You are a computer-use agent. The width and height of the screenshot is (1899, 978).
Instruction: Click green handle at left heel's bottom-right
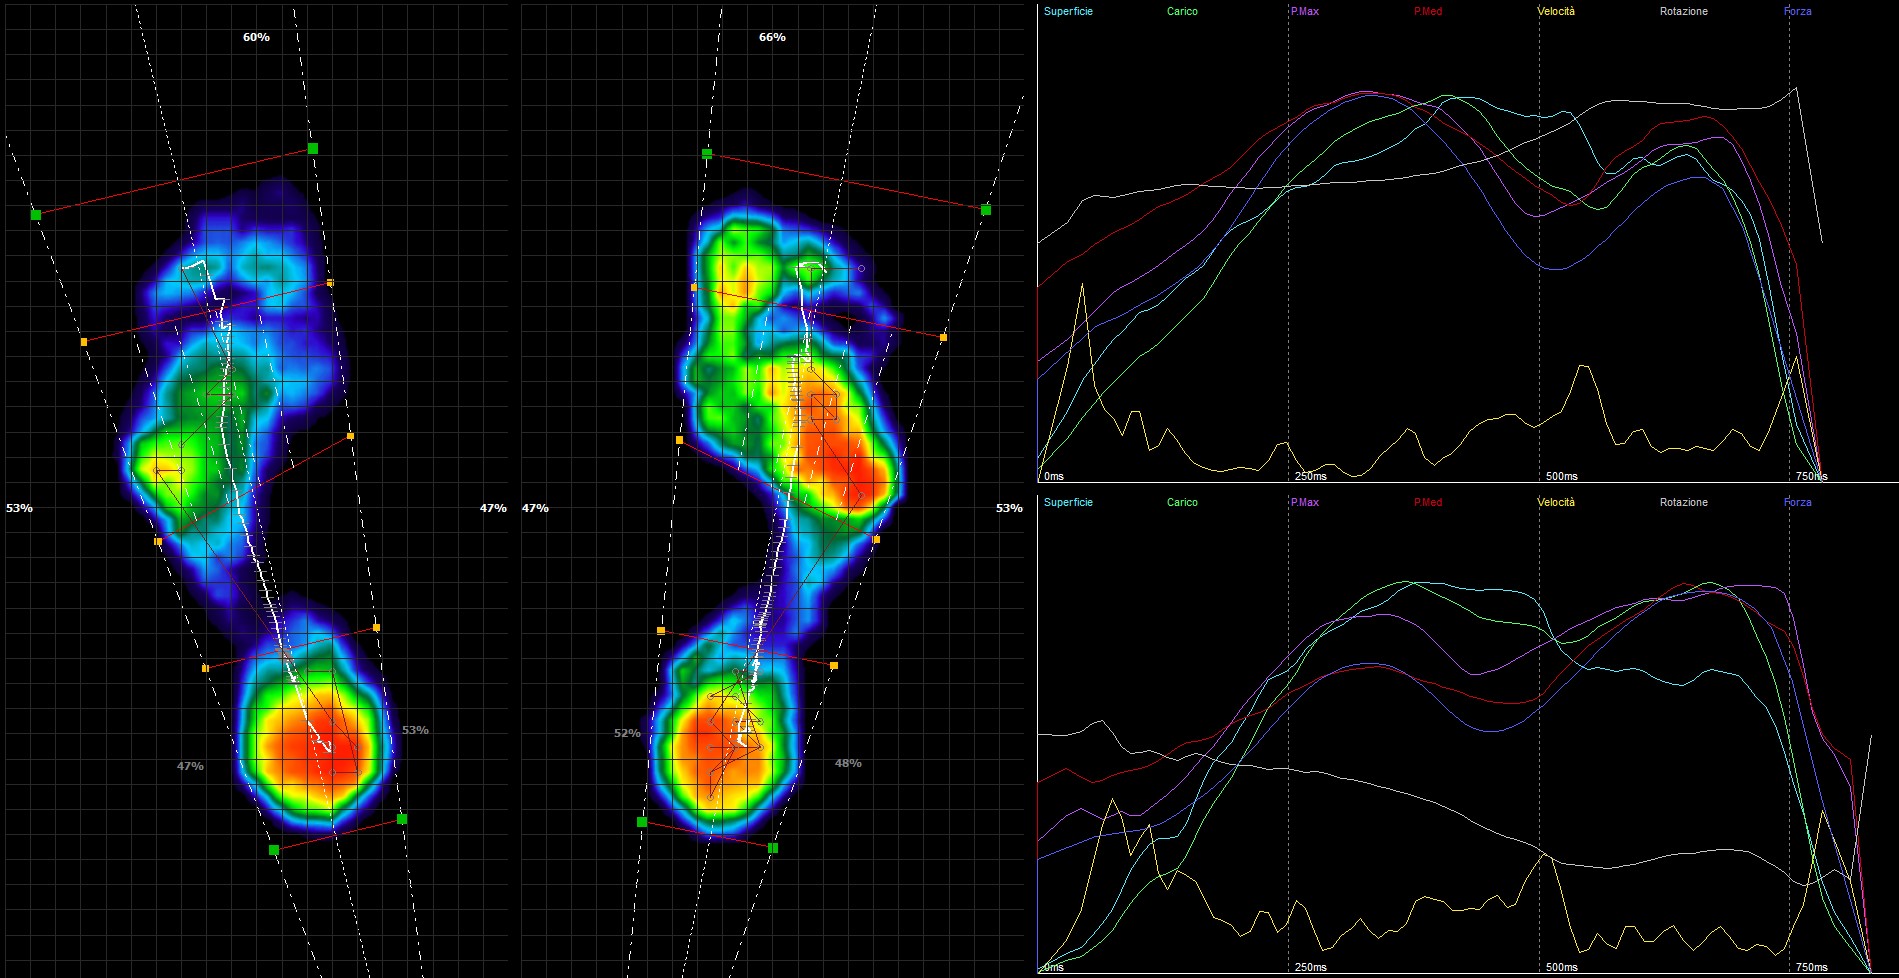coord(402,819)
